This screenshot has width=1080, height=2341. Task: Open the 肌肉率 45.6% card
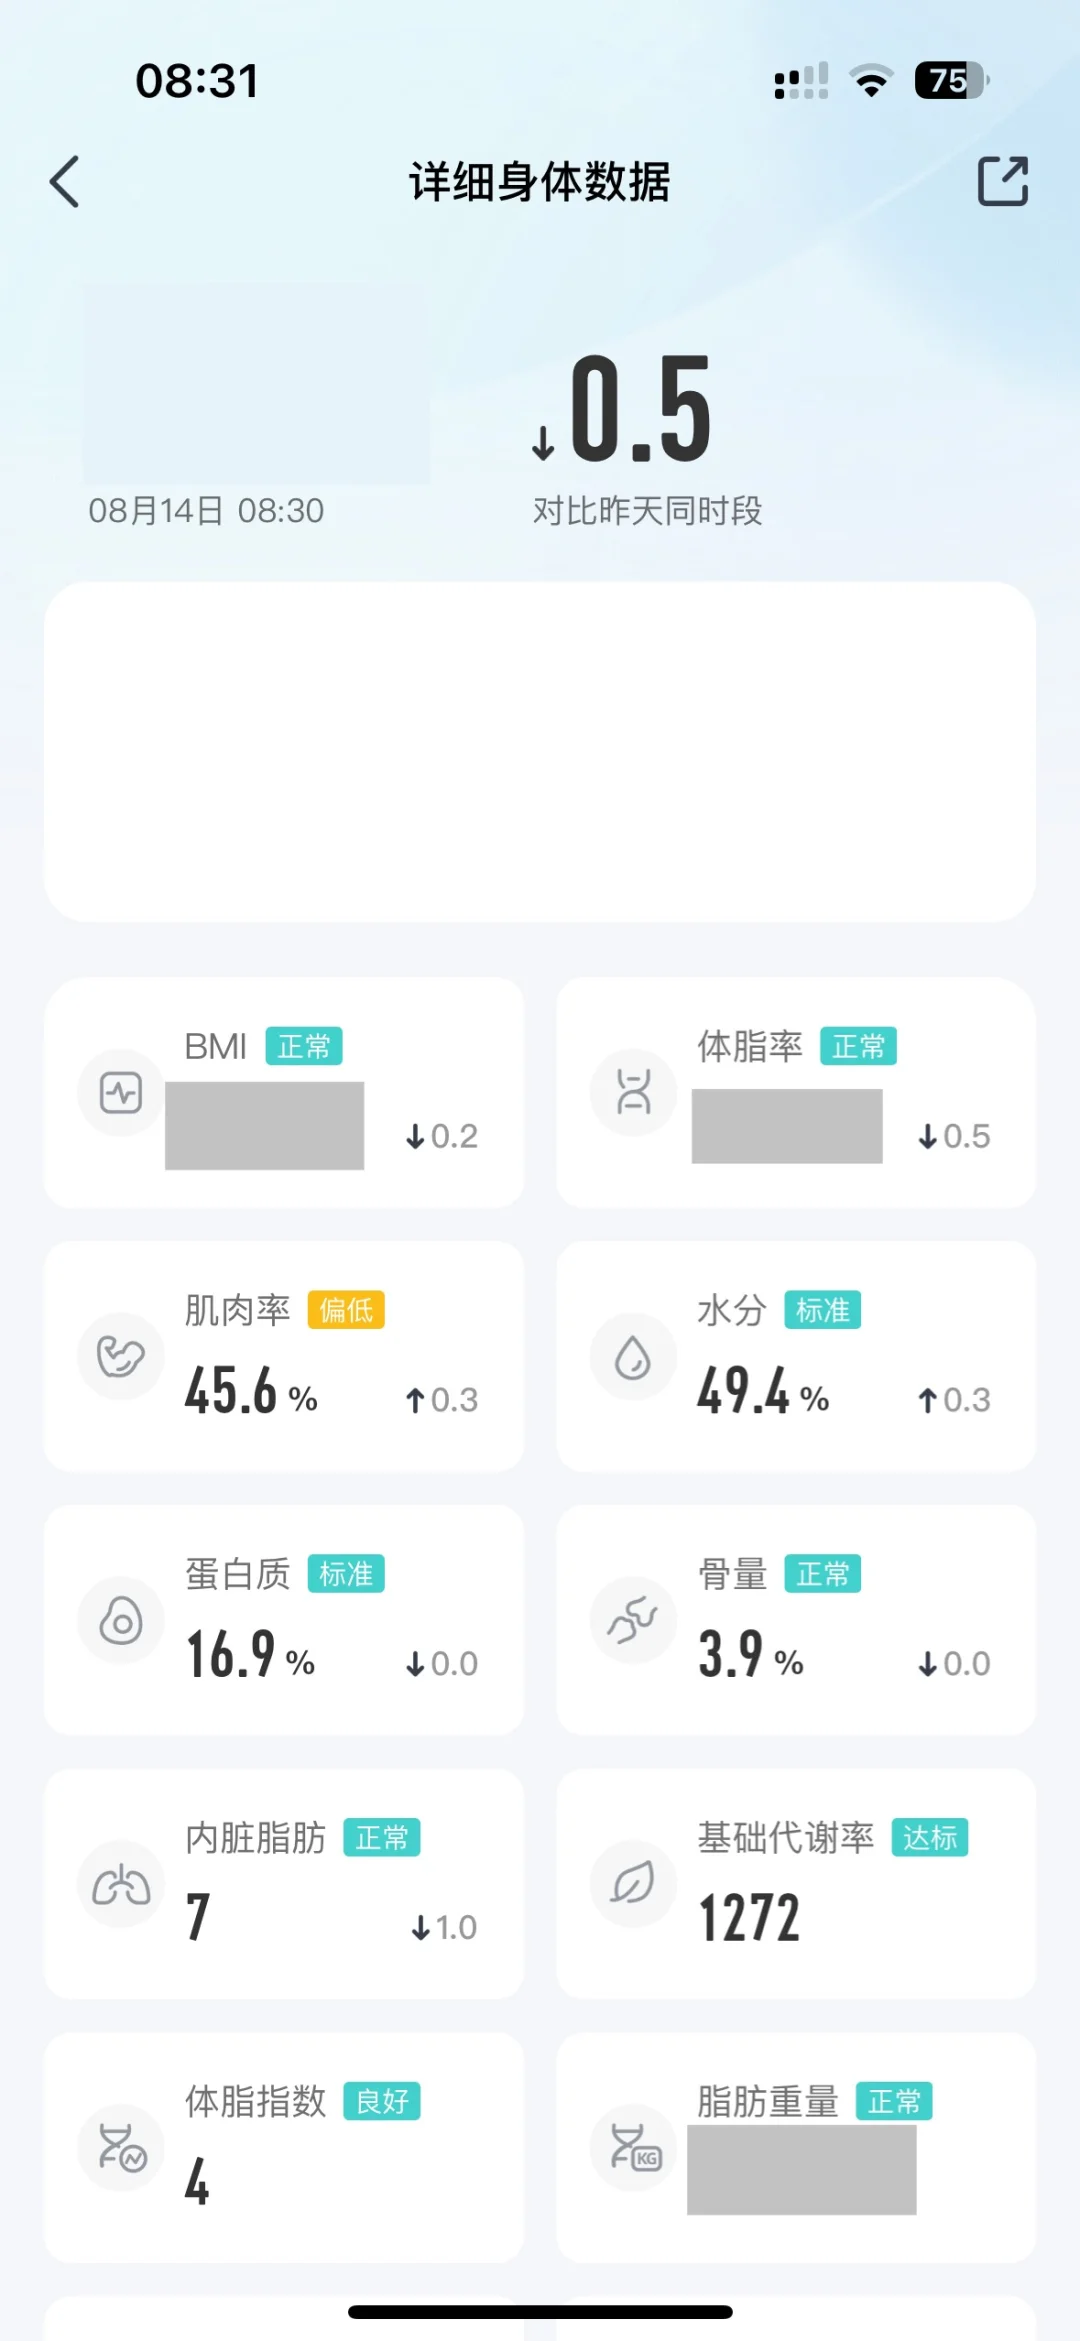284,1357
